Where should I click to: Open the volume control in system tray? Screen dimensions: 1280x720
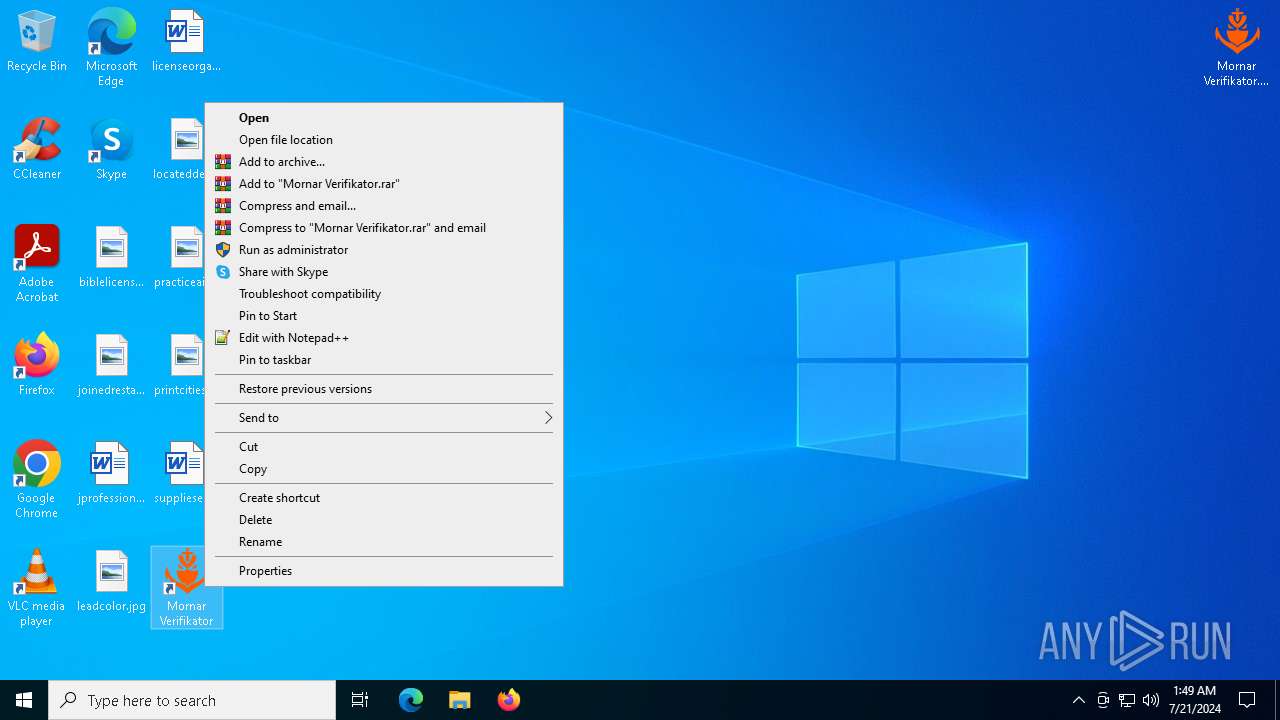[1151, 700]
